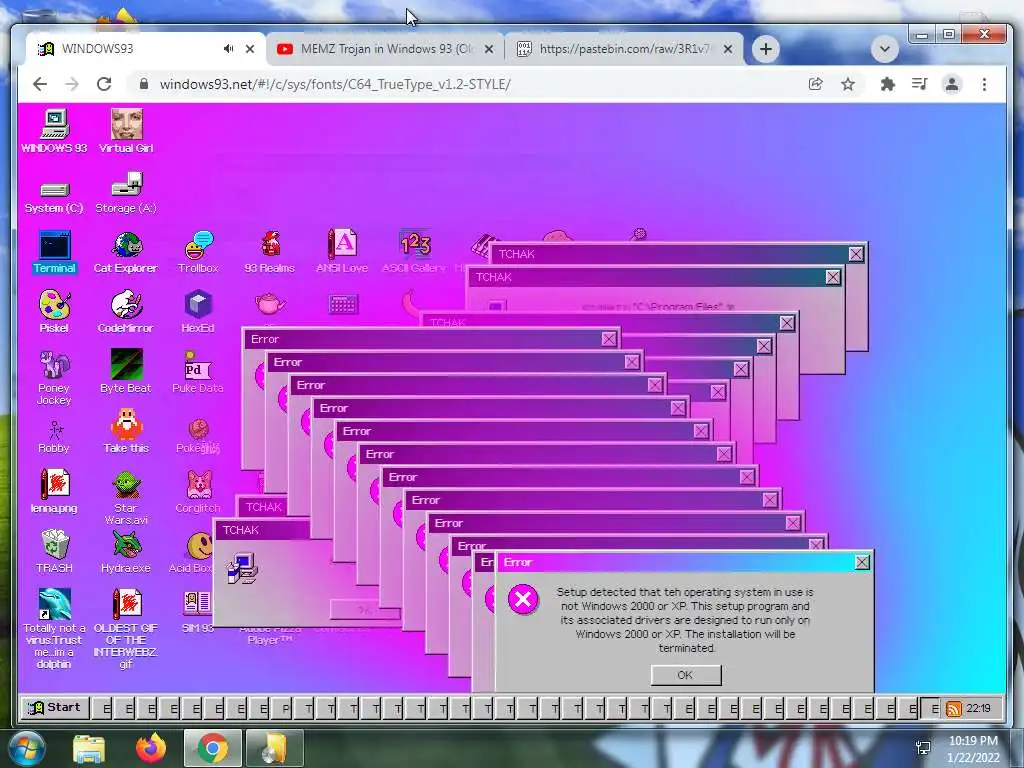The width and height of the screenshot is (1024, 768).
Task: Launch the CodeMirror editor icon
Action: click(x=126, y=312)
